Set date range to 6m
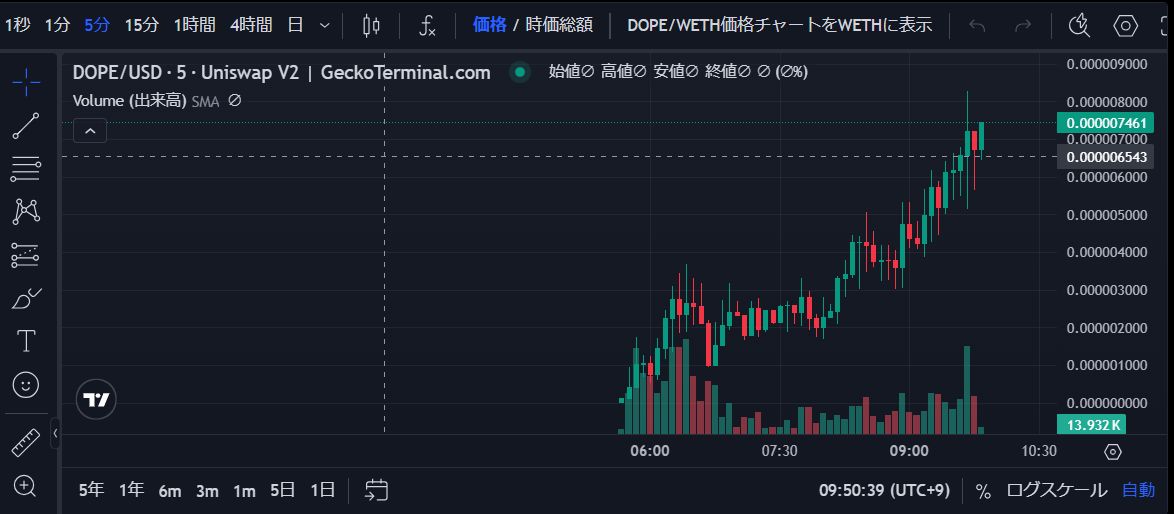This screenshot has height=514, width=1174. click(170, 491)
